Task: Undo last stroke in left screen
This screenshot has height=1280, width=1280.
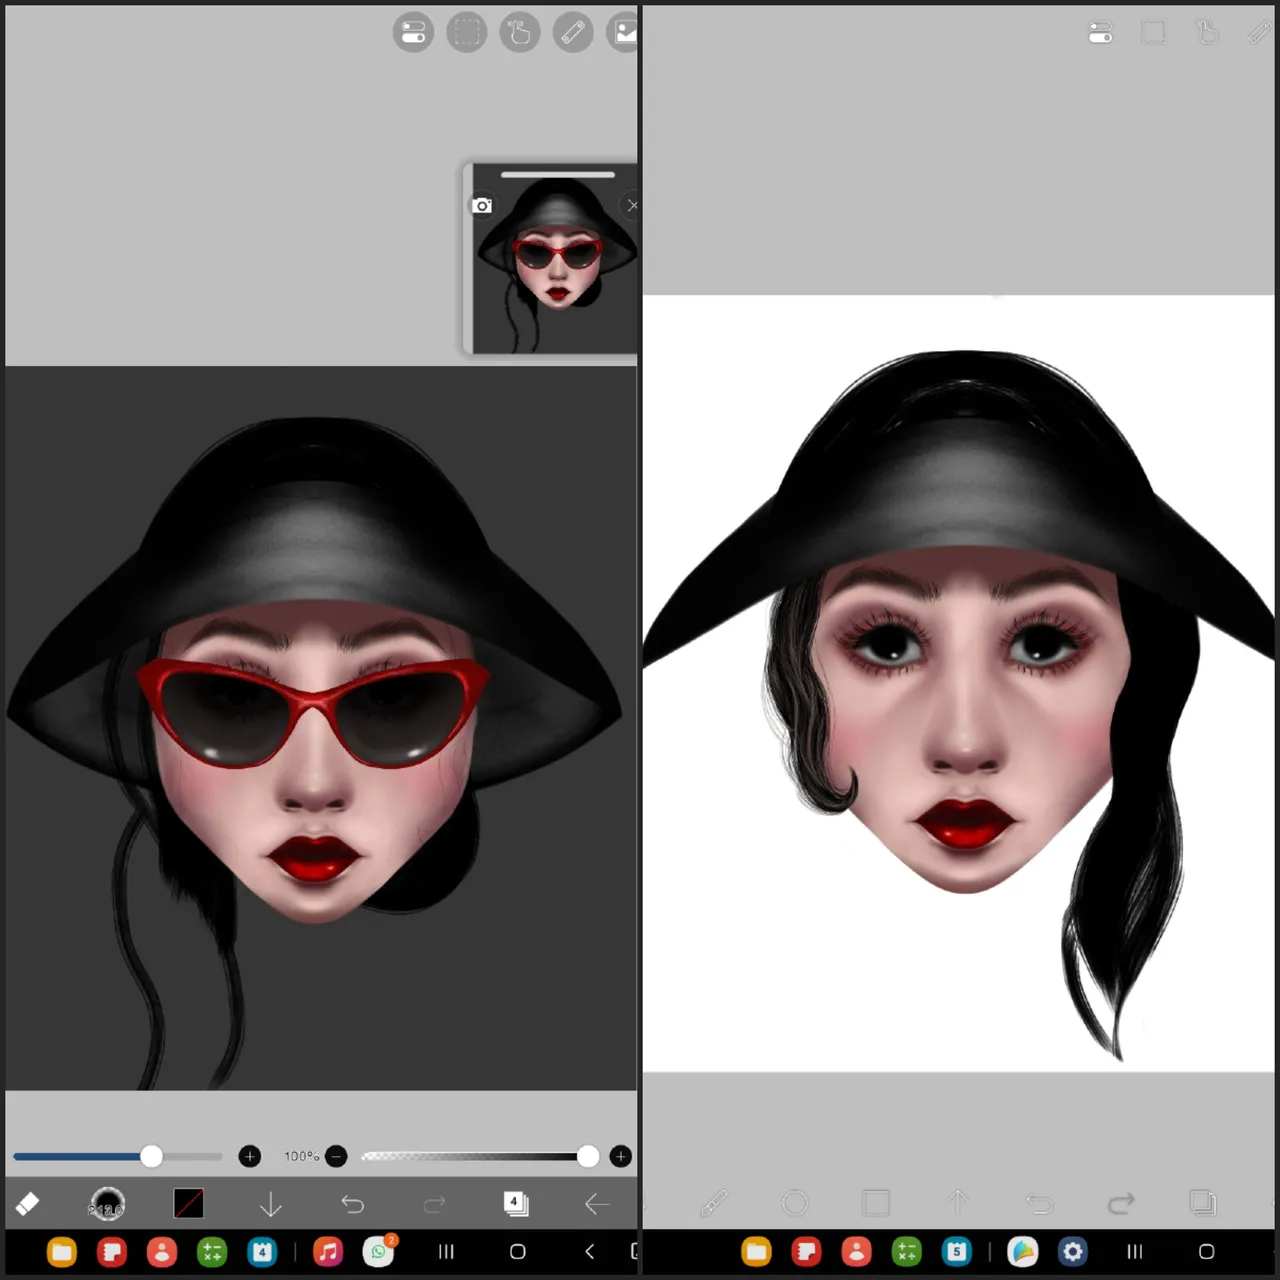Action: [352, 1204]
